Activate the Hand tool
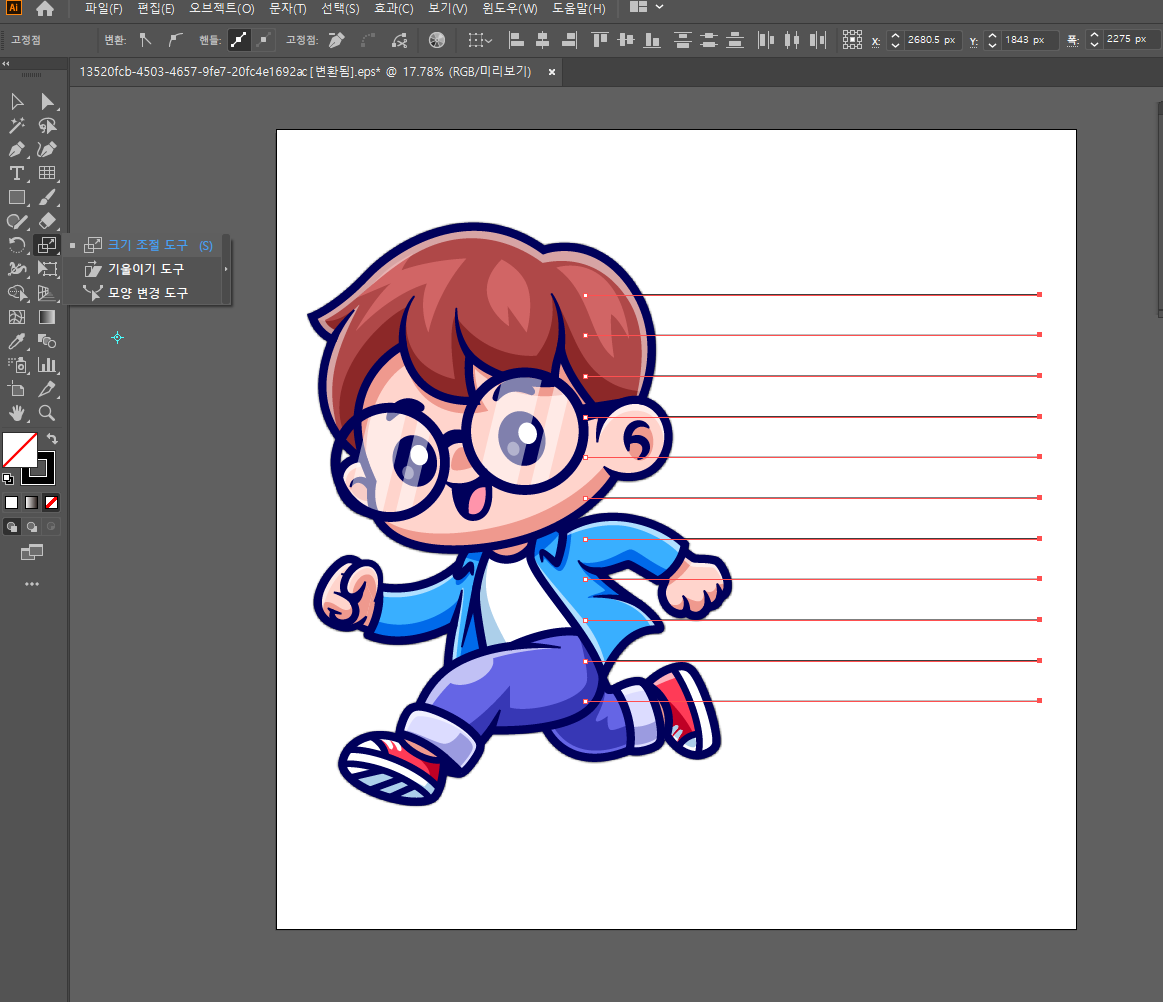 tap(16, 413)
